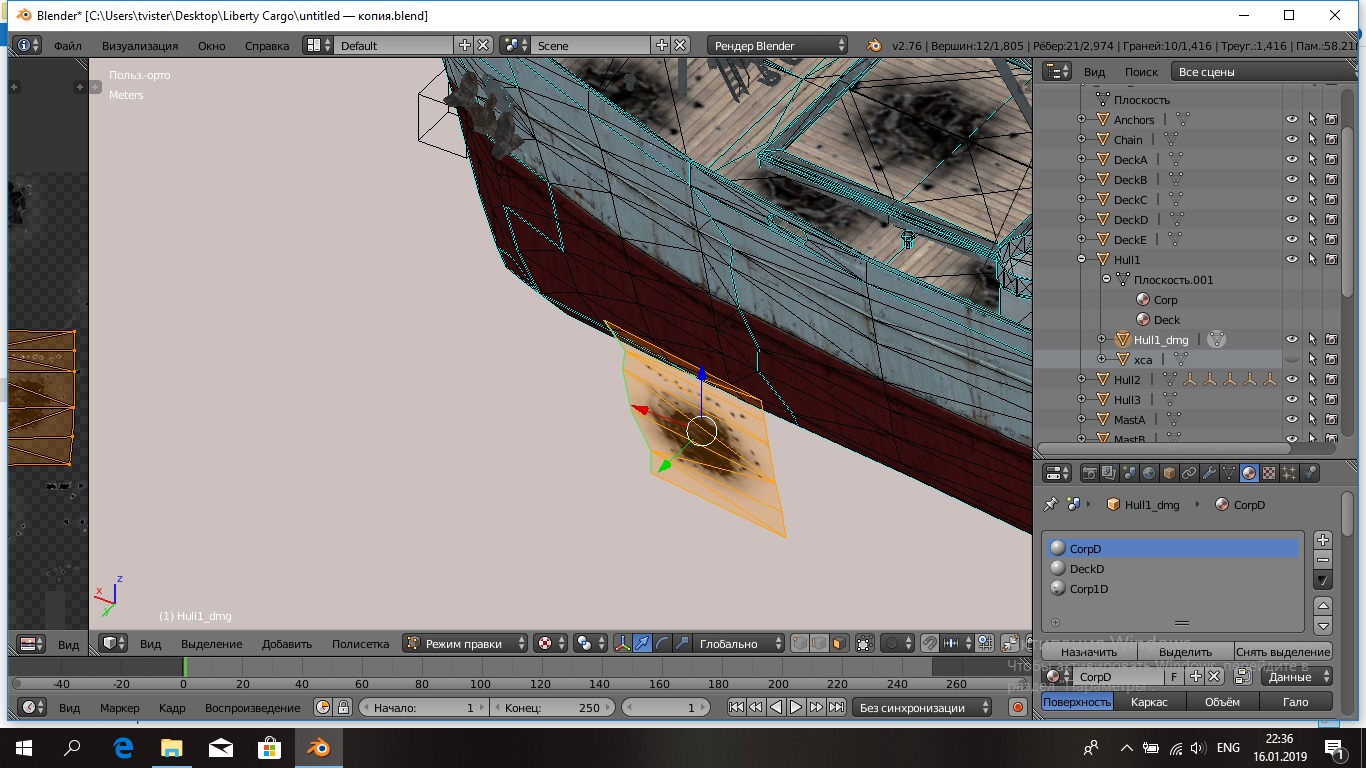Collapse the Hull1 tree node
This screenshot has height=768, width=1366.
[1081, 260]
